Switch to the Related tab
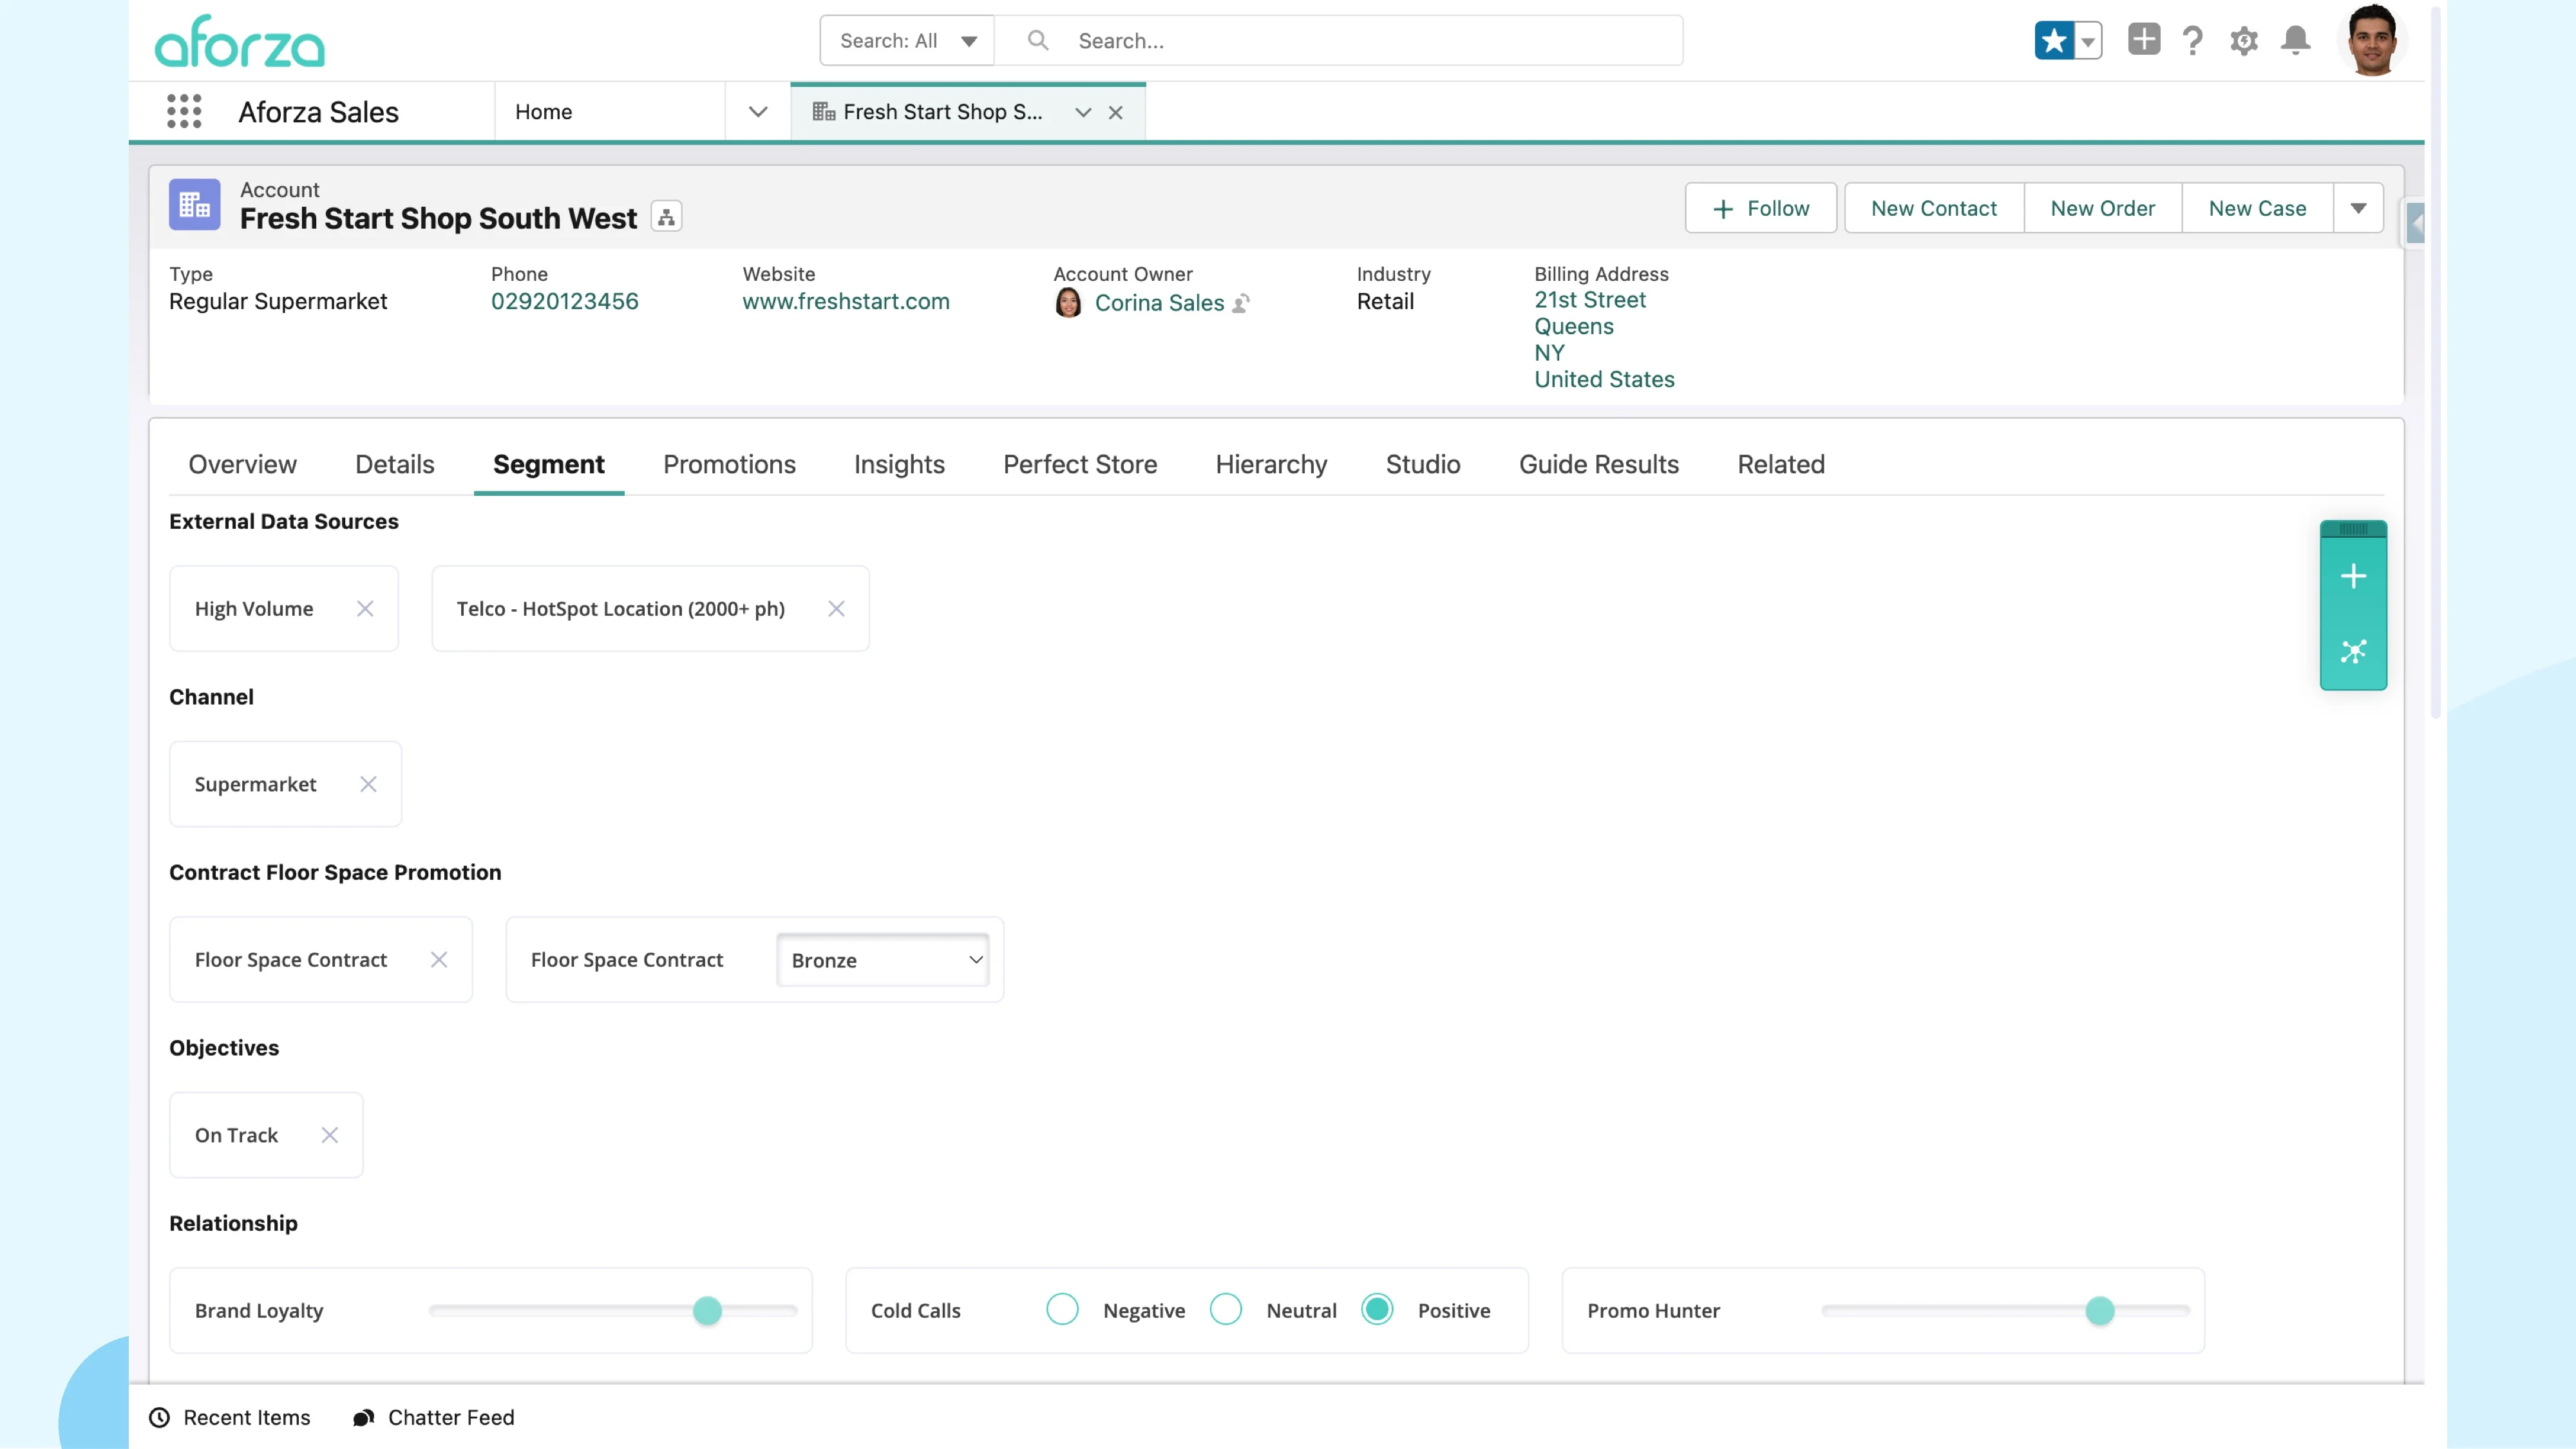The image size is (2576, 1449). click(x=1781, y=465)
